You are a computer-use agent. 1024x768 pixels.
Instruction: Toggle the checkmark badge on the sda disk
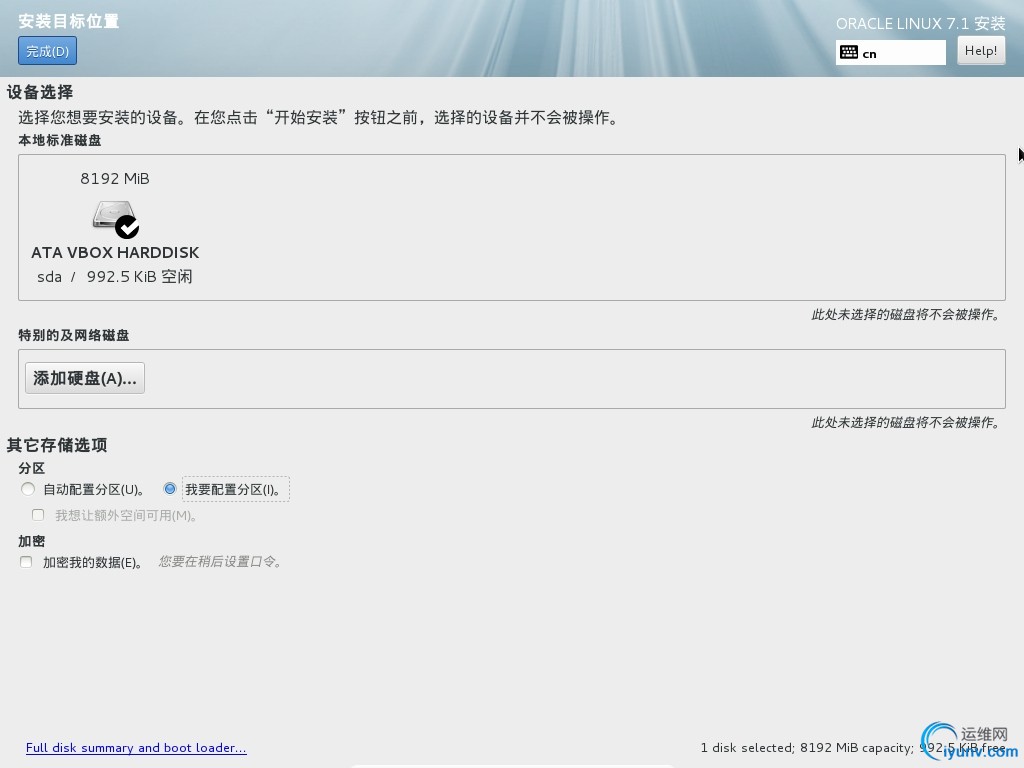127,227
